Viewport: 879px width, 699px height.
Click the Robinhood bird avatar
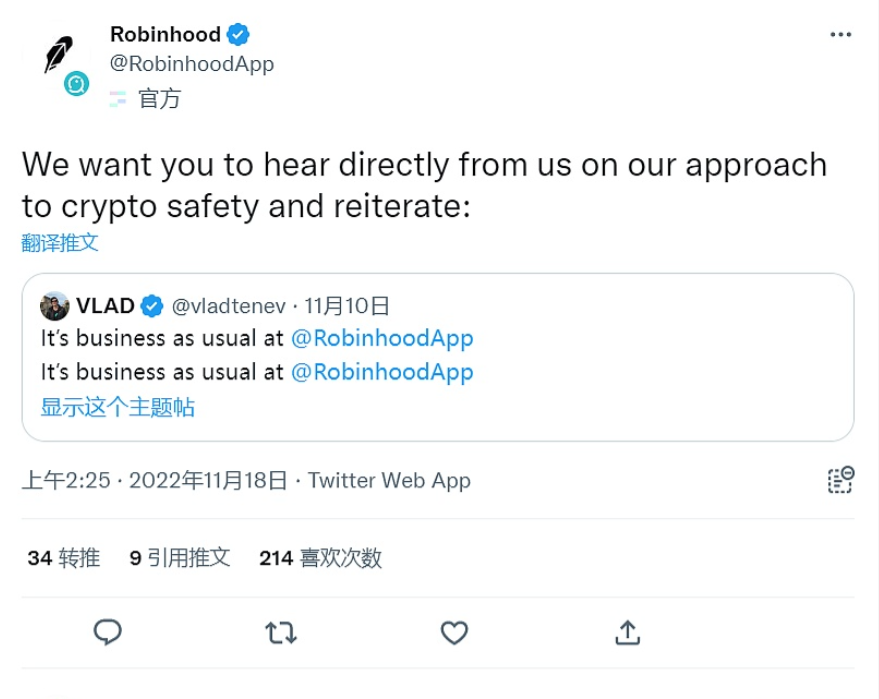coord(57,50)
